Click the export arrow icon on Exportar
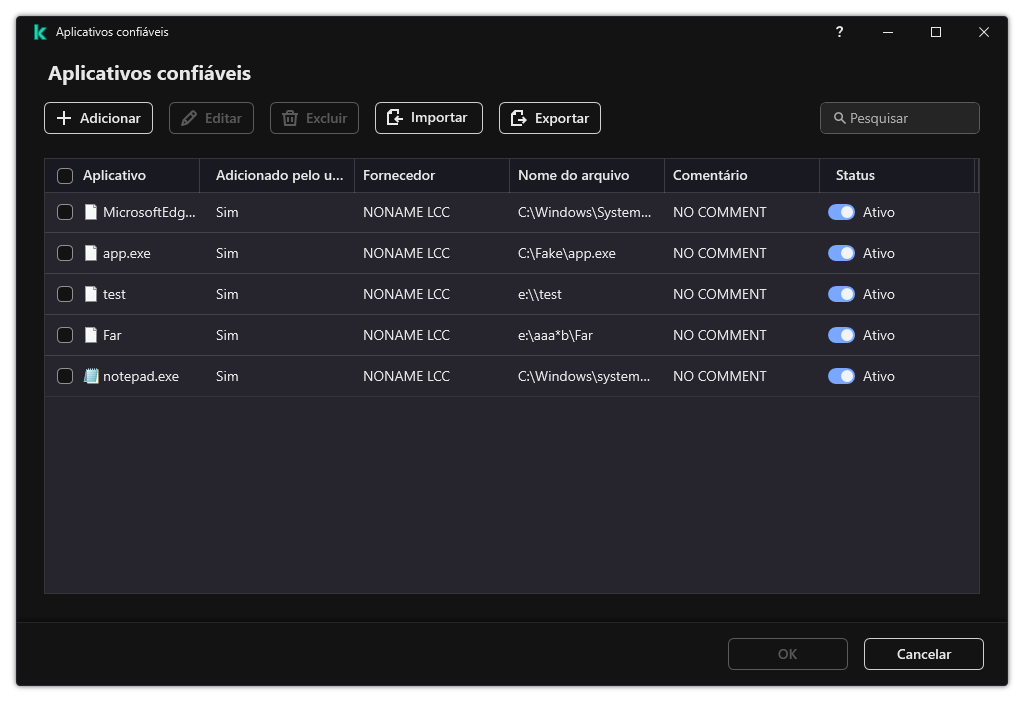This screenshot has height=702, width=1024. coord(519,117)
